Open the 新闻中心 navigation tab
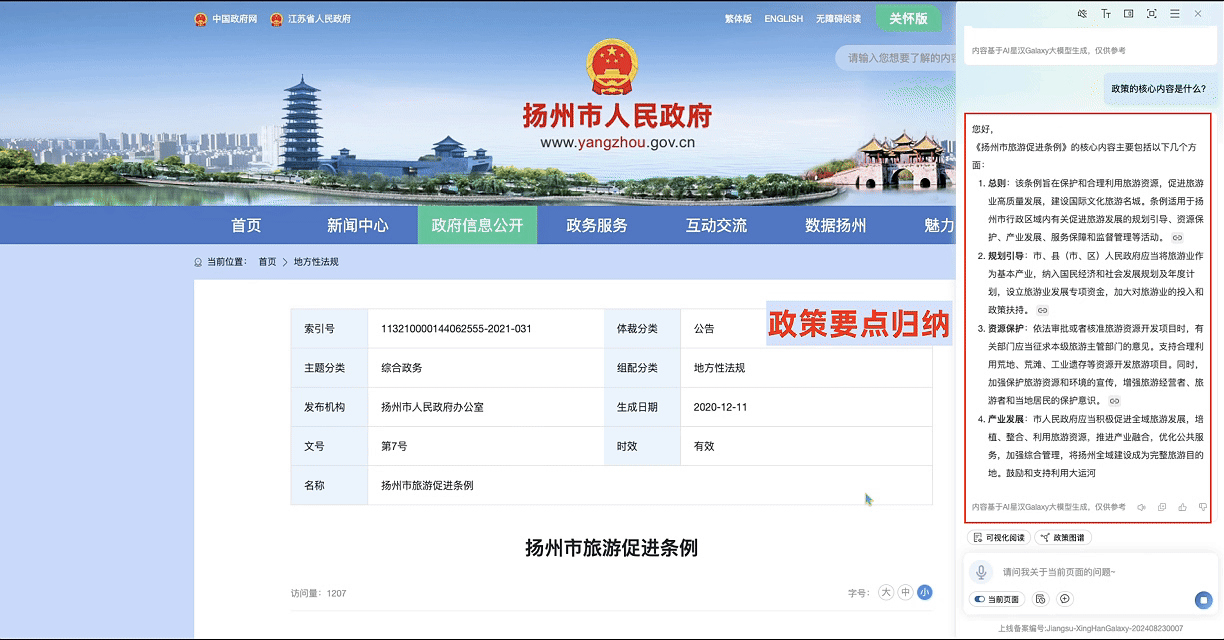1224x640 pixels. pyautogui.click(x=358, y=225)
